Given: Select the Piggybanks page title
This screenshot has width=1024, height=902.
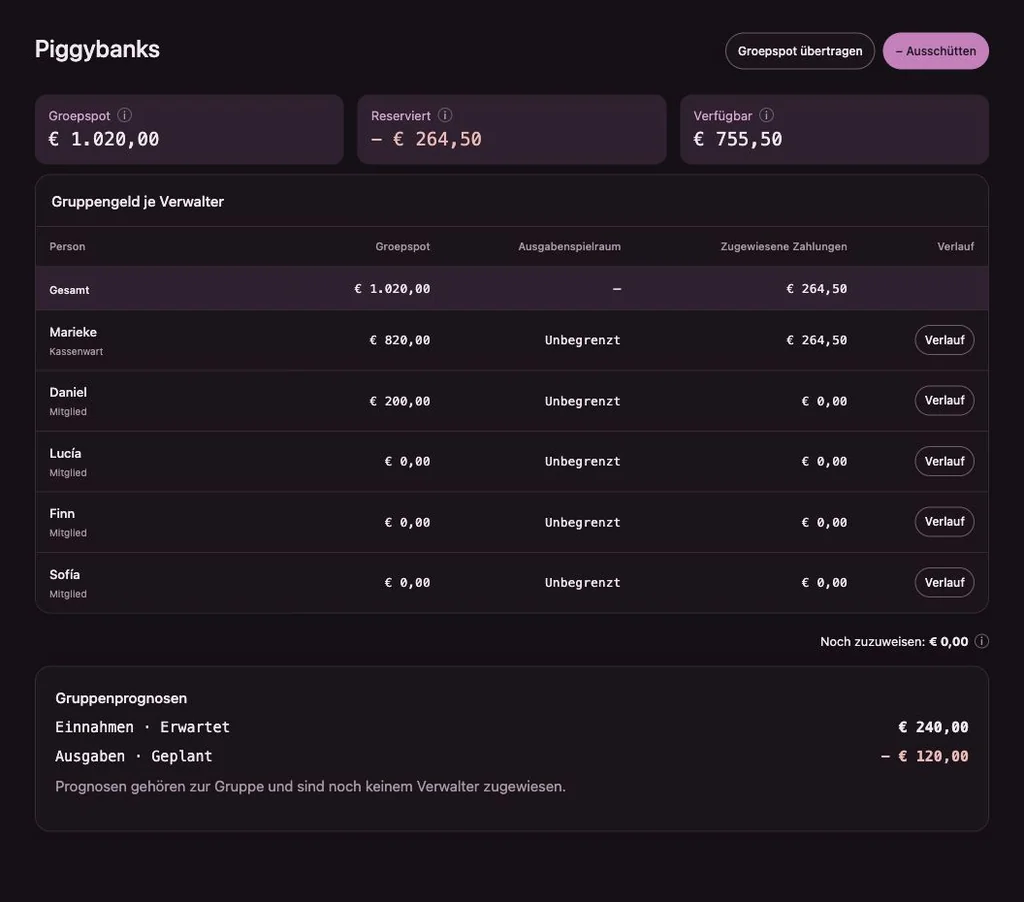Looking at the screenshot, I should coord(97,50).
